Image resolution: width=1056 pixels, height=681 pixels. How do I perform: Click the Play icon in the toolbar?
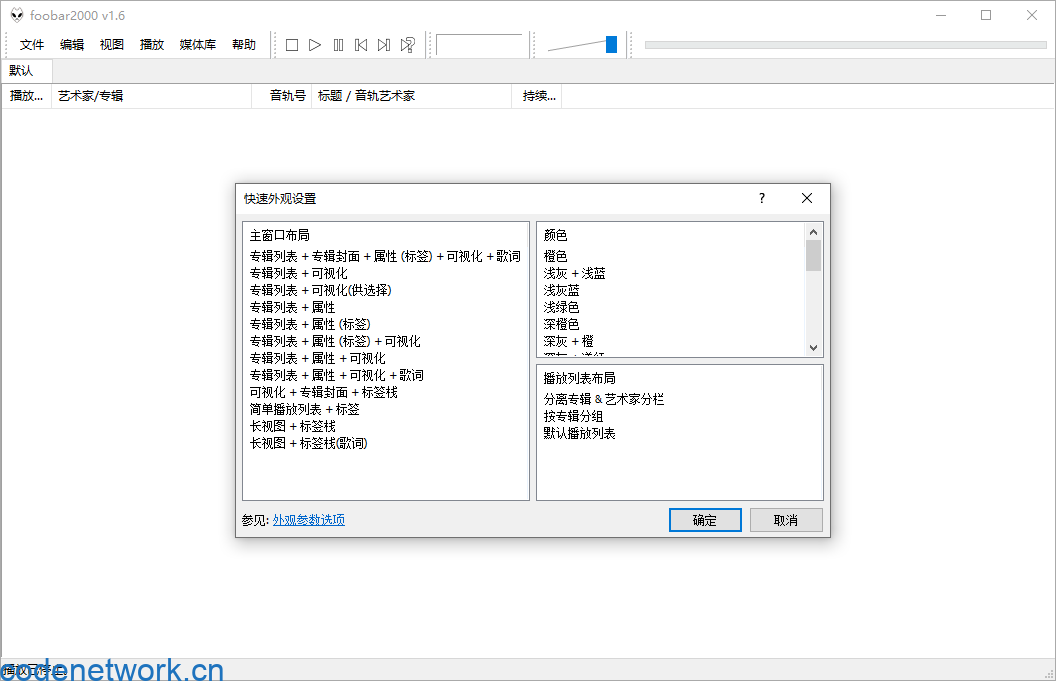(x=315, y=44)
